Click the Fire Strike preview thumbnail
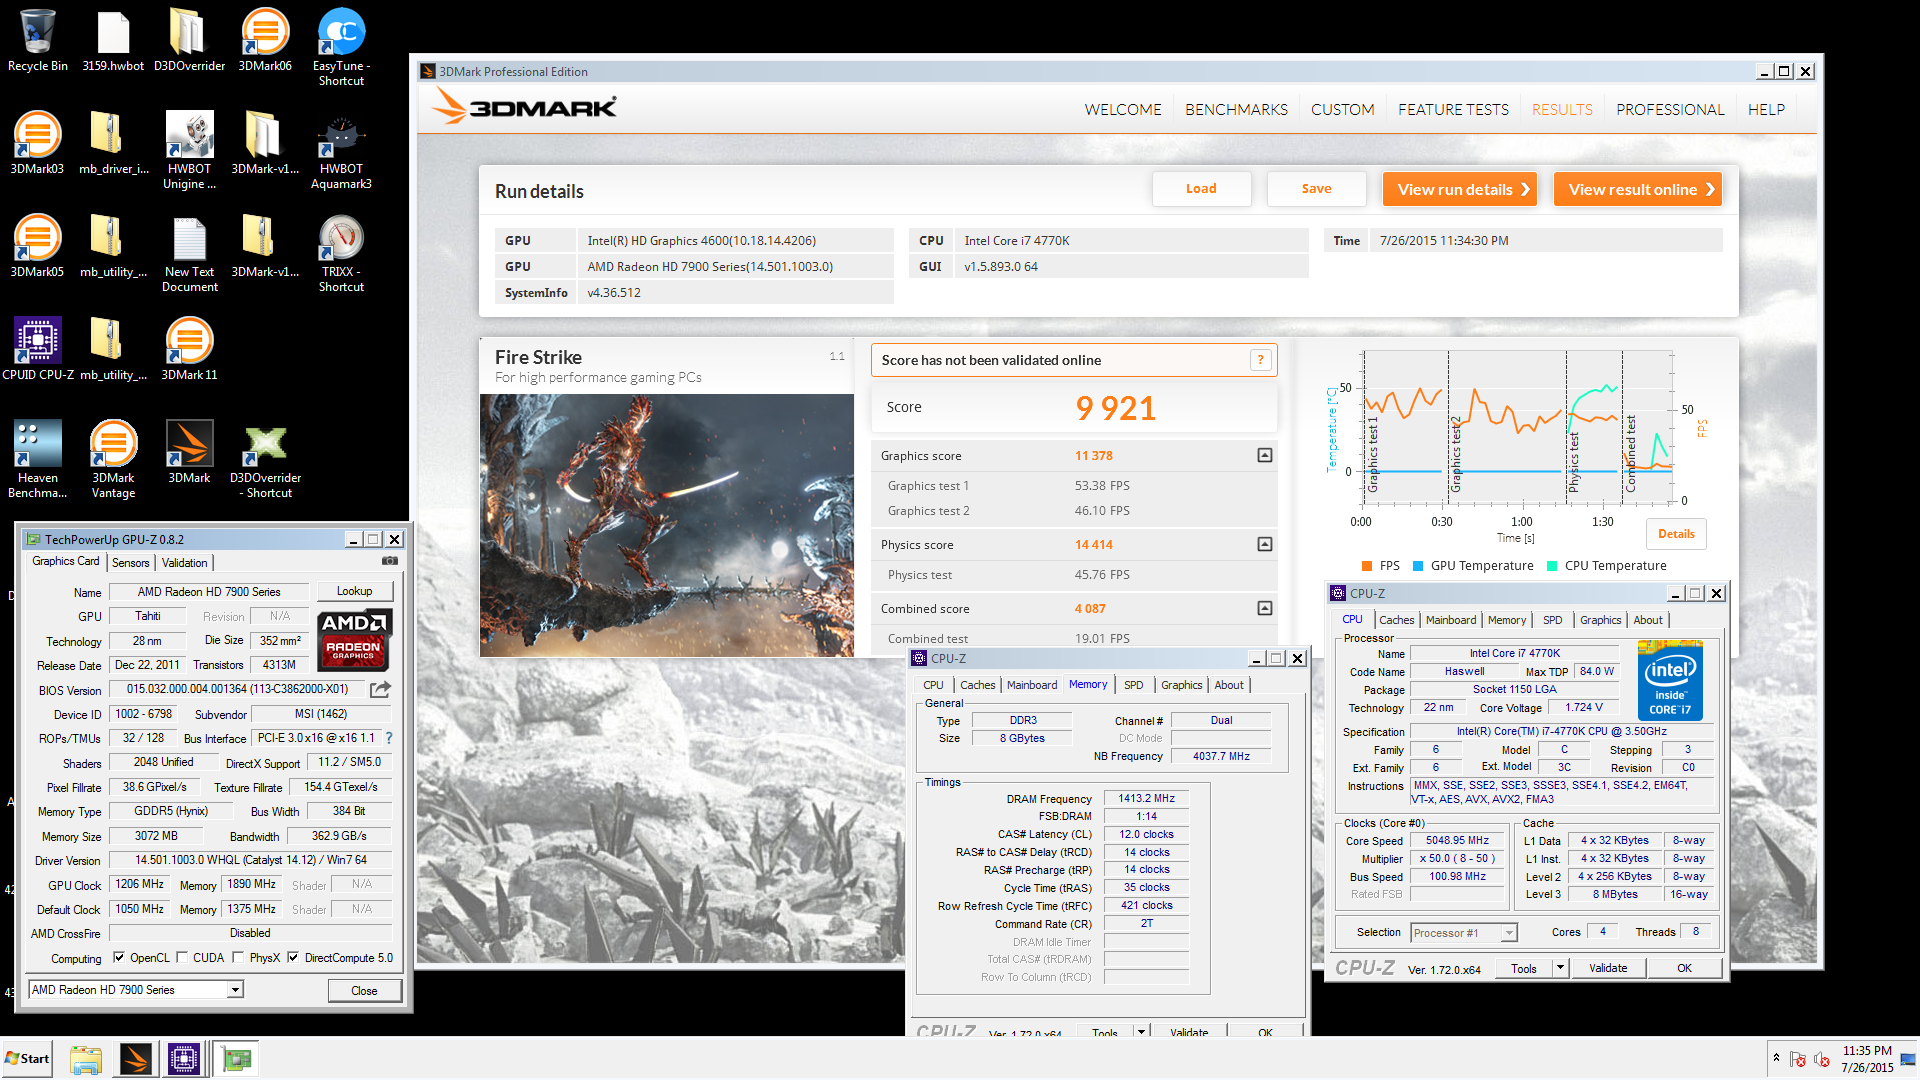The width and height of the screenshot is (1920, 1080). point(667,525)
